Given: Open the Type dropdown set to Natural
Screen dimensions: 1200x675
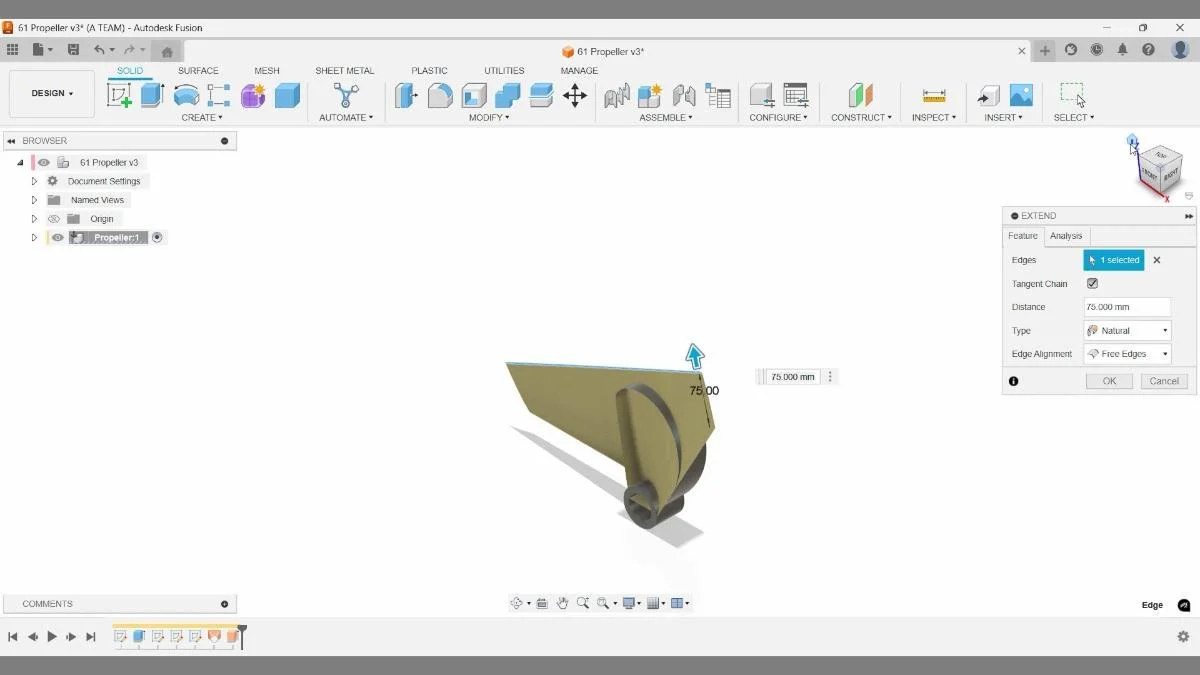Looking at the screenshot, I should tap(1127, 330).
